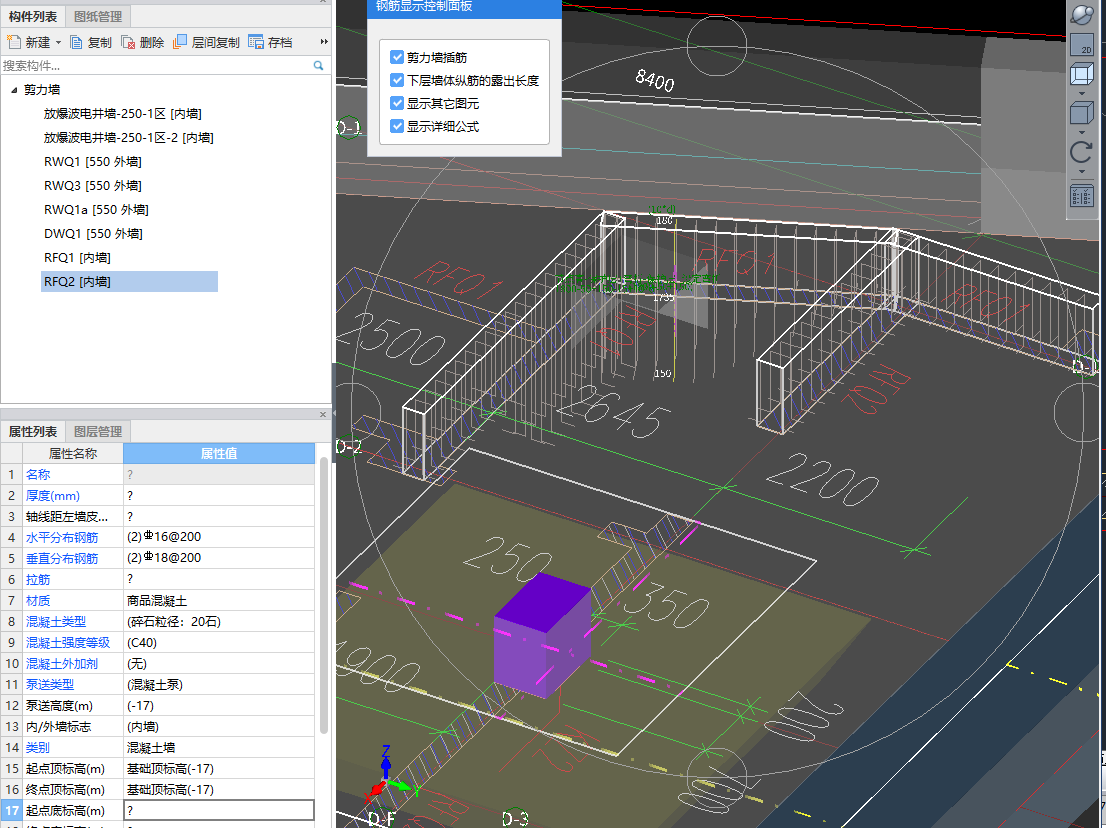1106x828 pixels.
Task: Switch to 2D view icon
Action: [x=1082, y=45]
